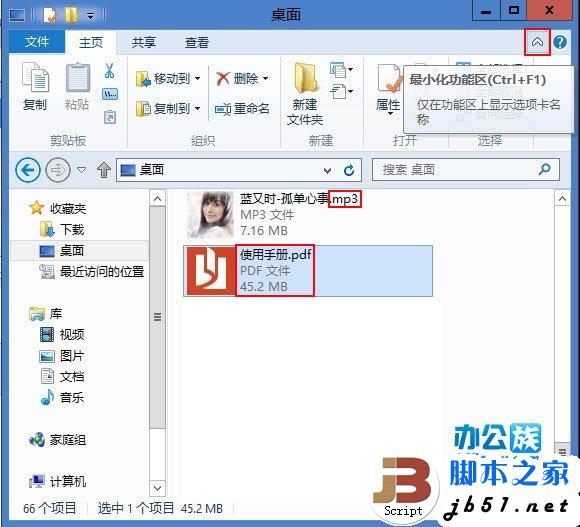This screenshot has width=580, height=527.
Task: Switch to the Home (主页) tab
Action: pos(91,42)
